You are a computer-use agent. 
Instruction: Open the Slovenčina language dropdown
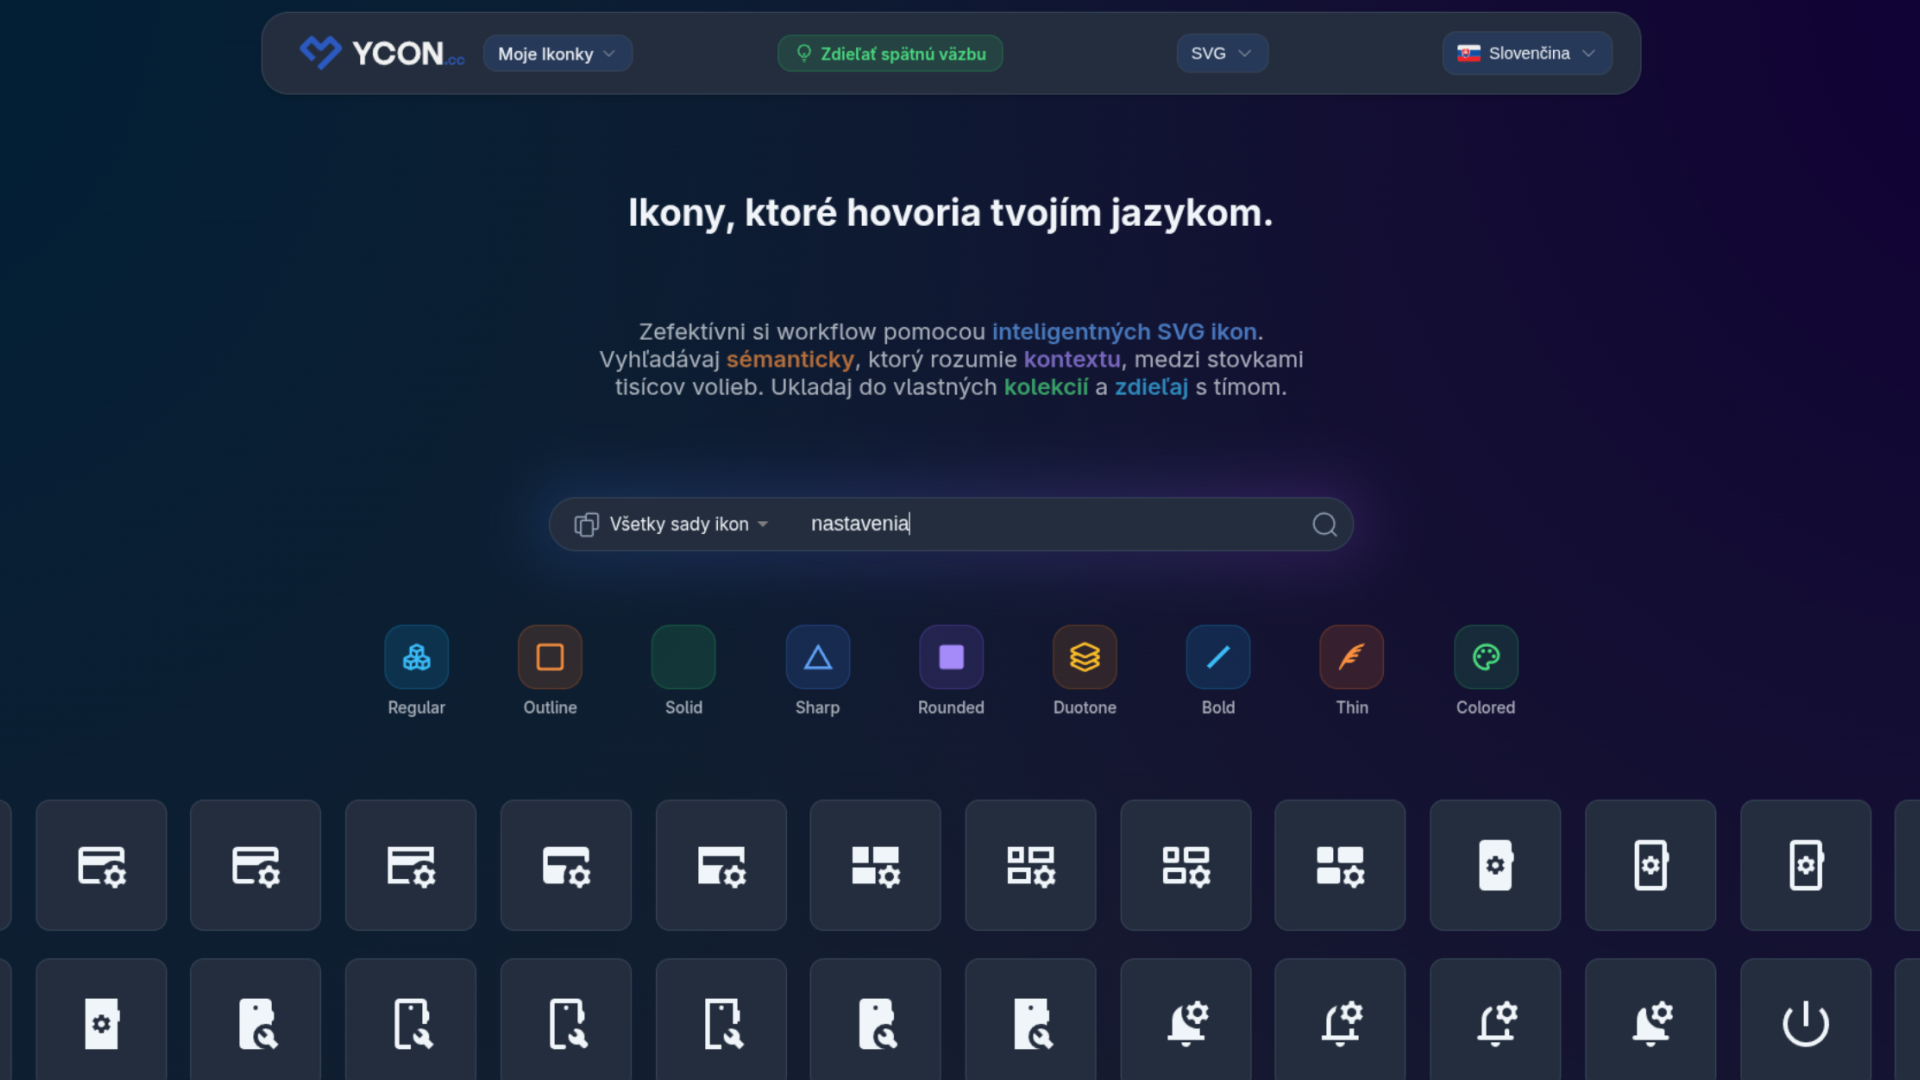[x=1527, y=53]
